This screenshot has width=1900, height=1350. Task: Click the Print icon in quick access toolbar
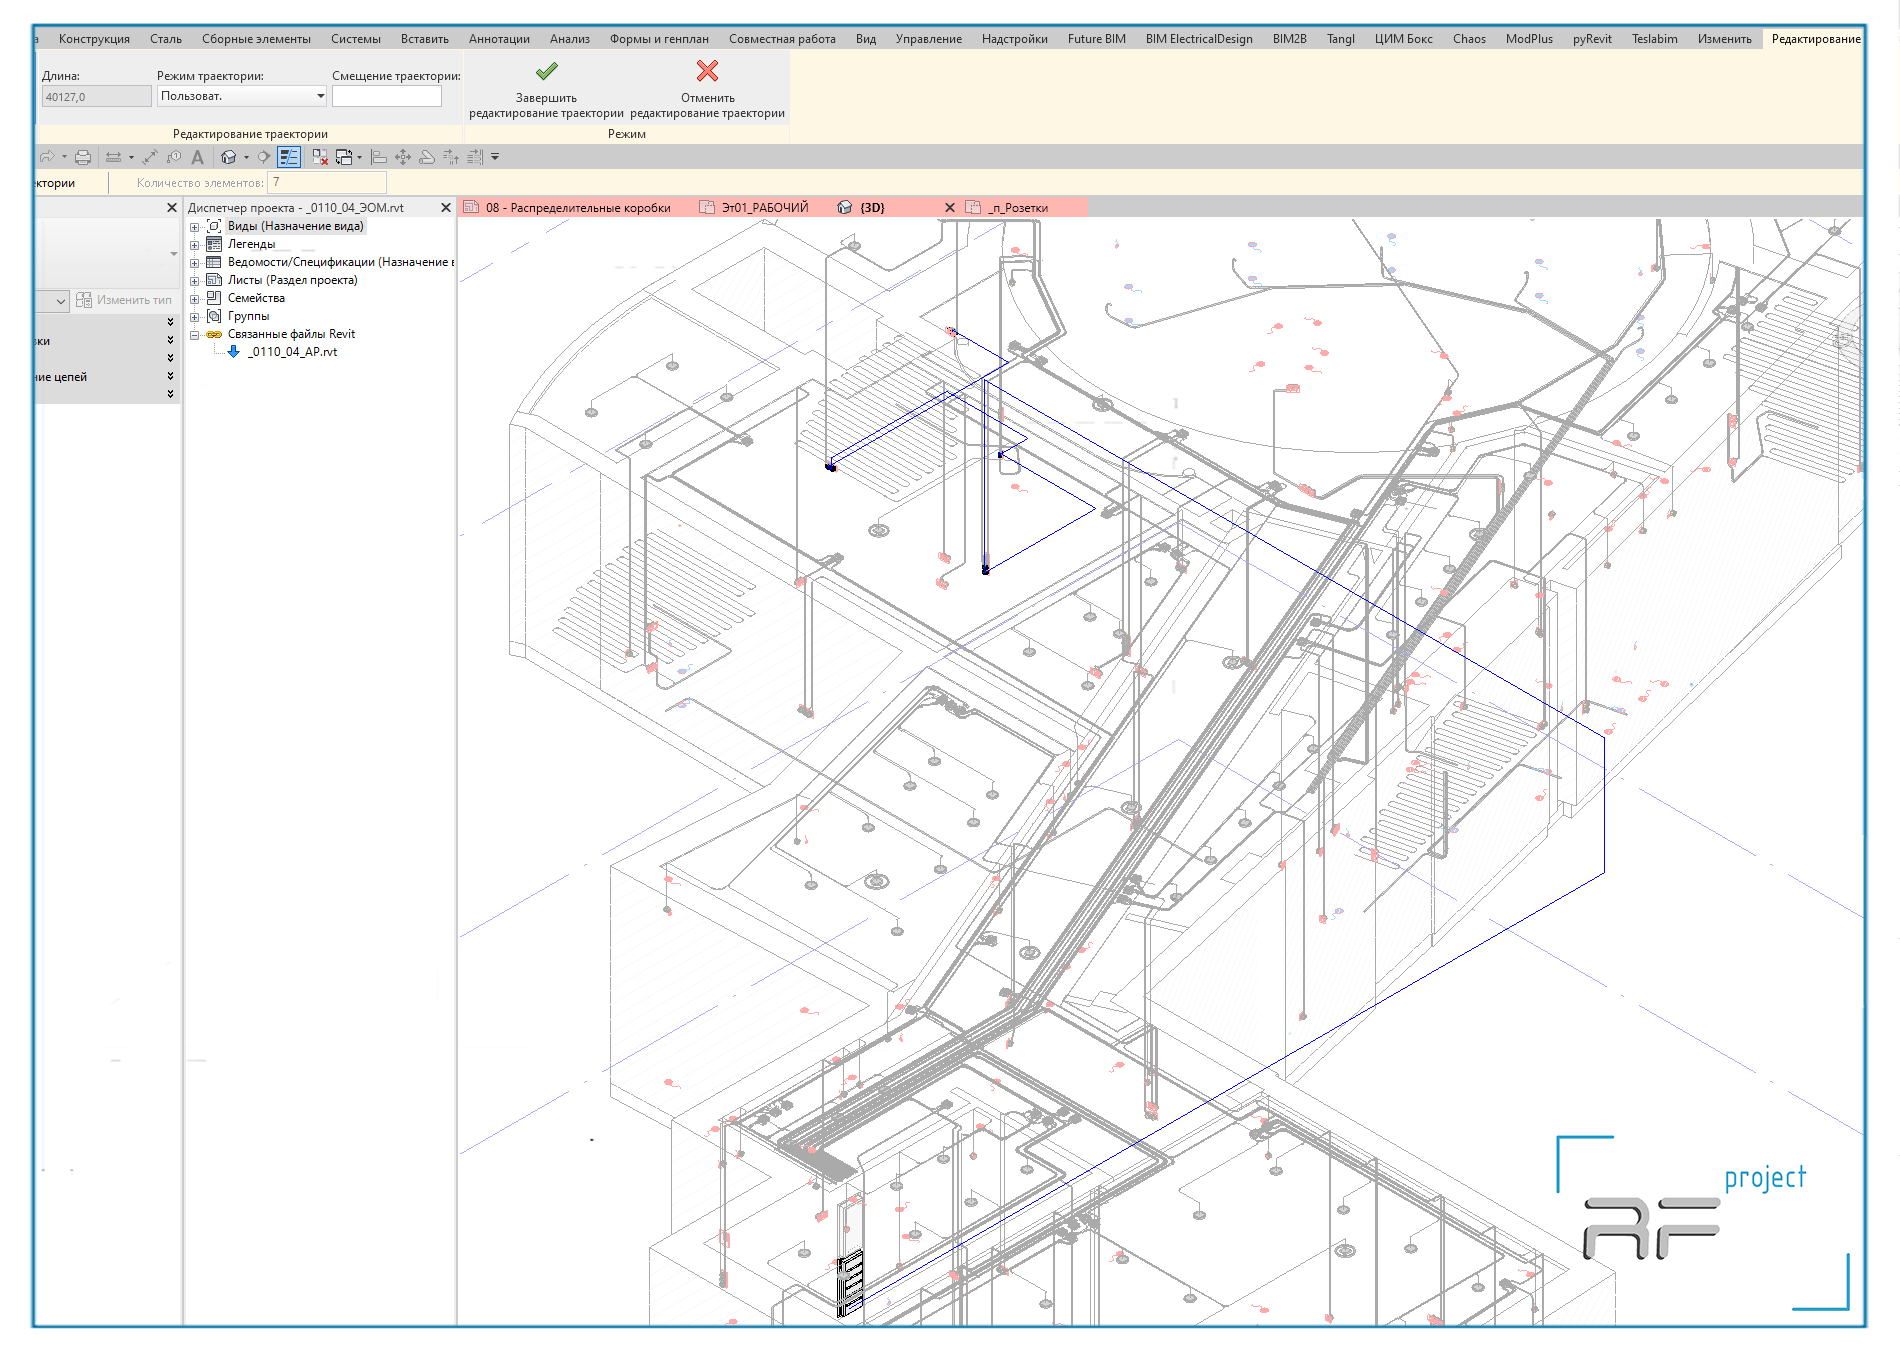(x=83, y=157)
